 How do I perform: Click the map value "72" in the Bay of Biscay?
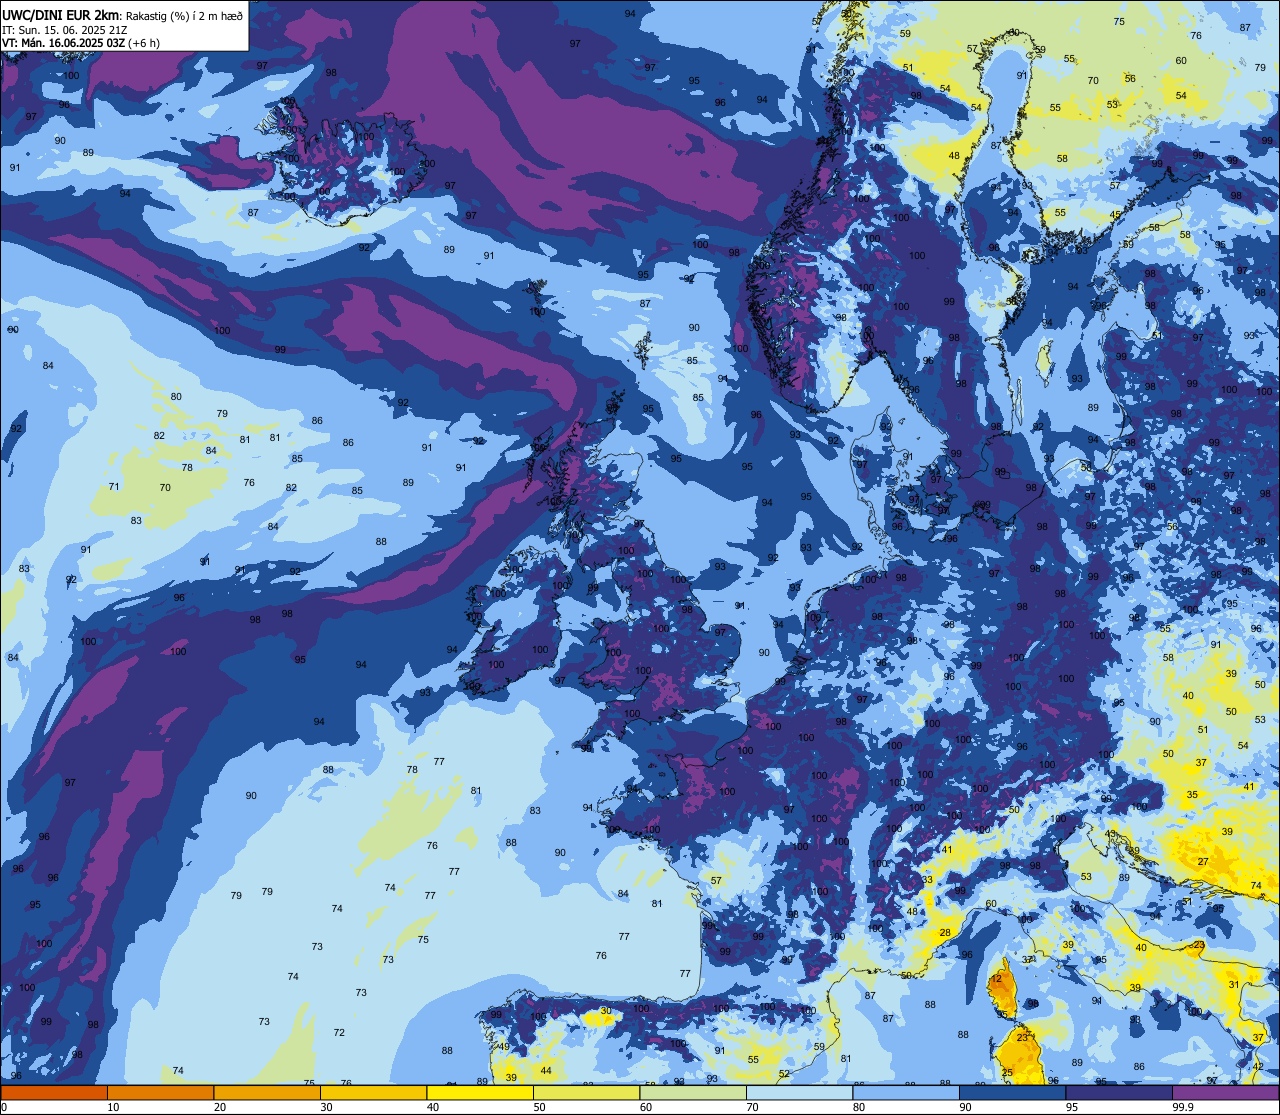pos(339,1033)
